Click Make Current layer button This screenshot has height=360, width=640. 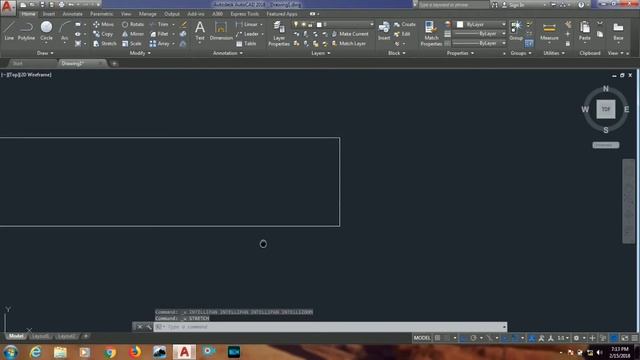[350, 34]
